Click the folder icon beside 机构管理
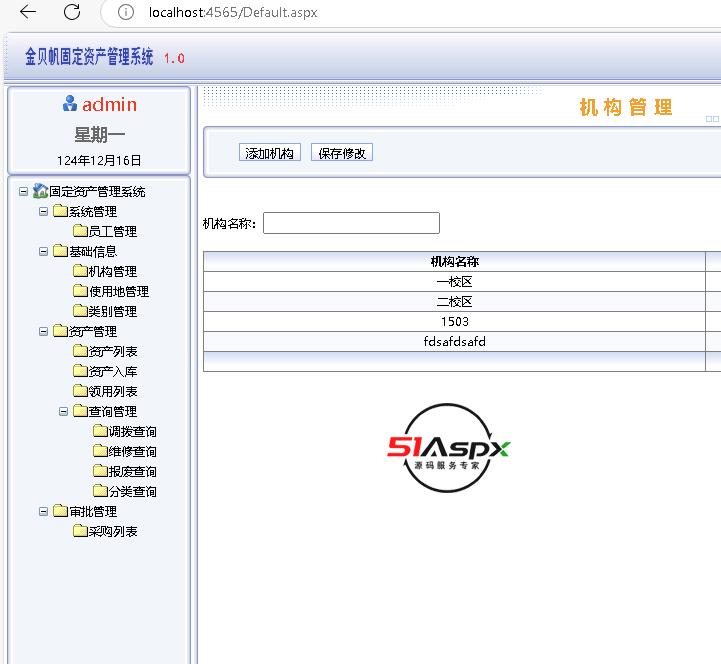 pyautogui.click(x=80, y=271)
